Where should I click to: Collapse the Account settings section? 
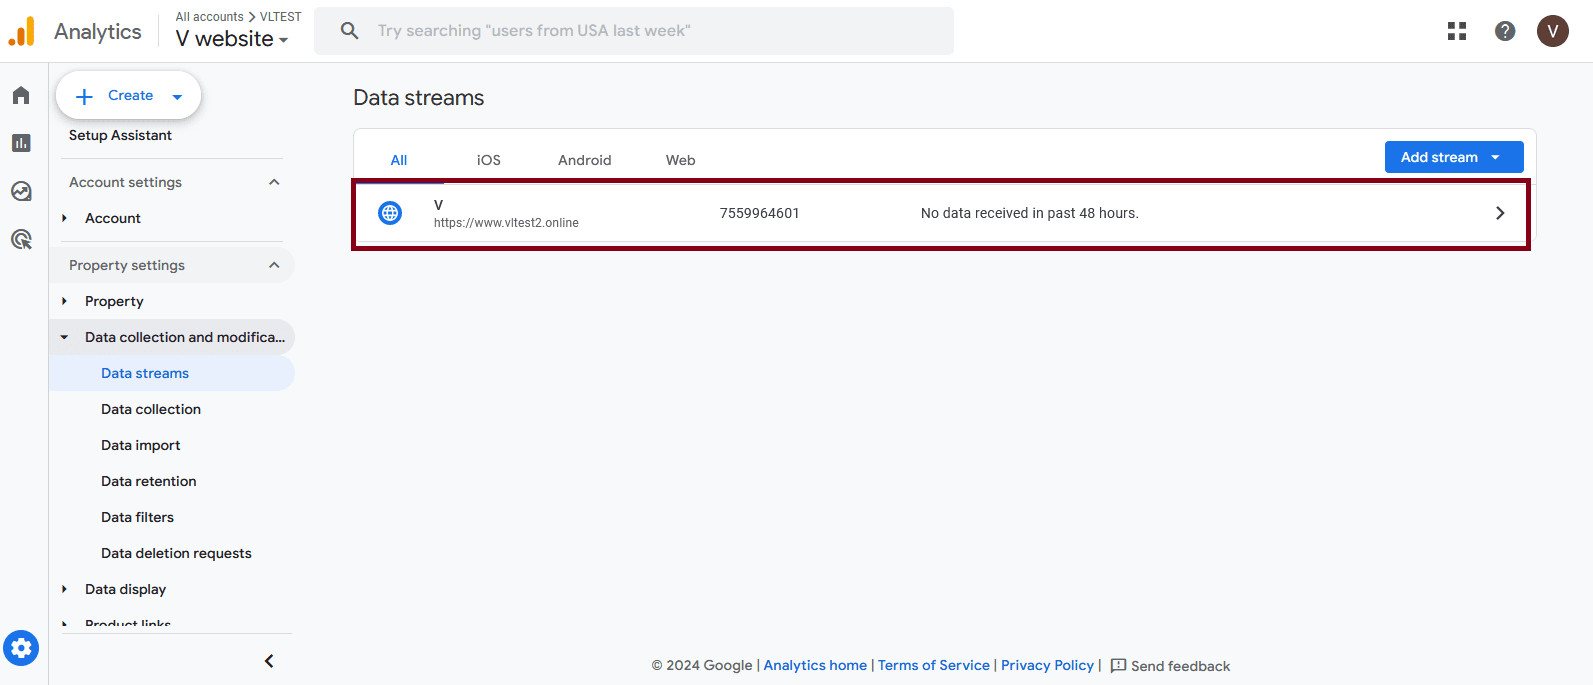[x=274, y=182]
